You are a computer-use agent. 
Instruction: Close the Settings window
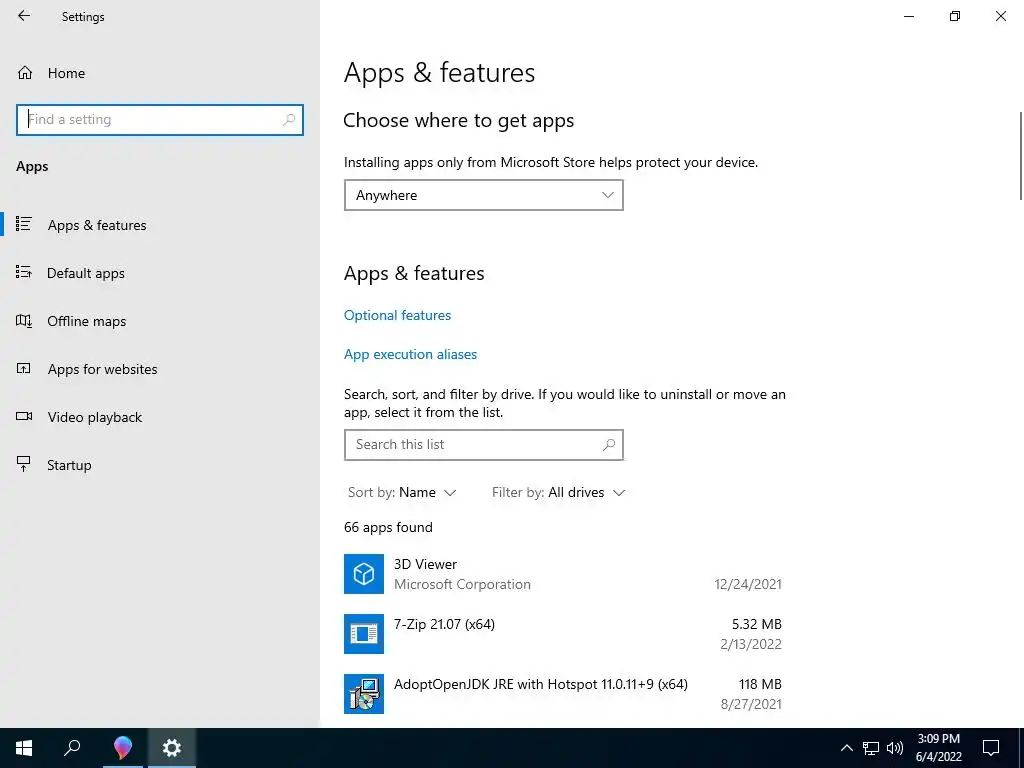[x=1000, y=16]
